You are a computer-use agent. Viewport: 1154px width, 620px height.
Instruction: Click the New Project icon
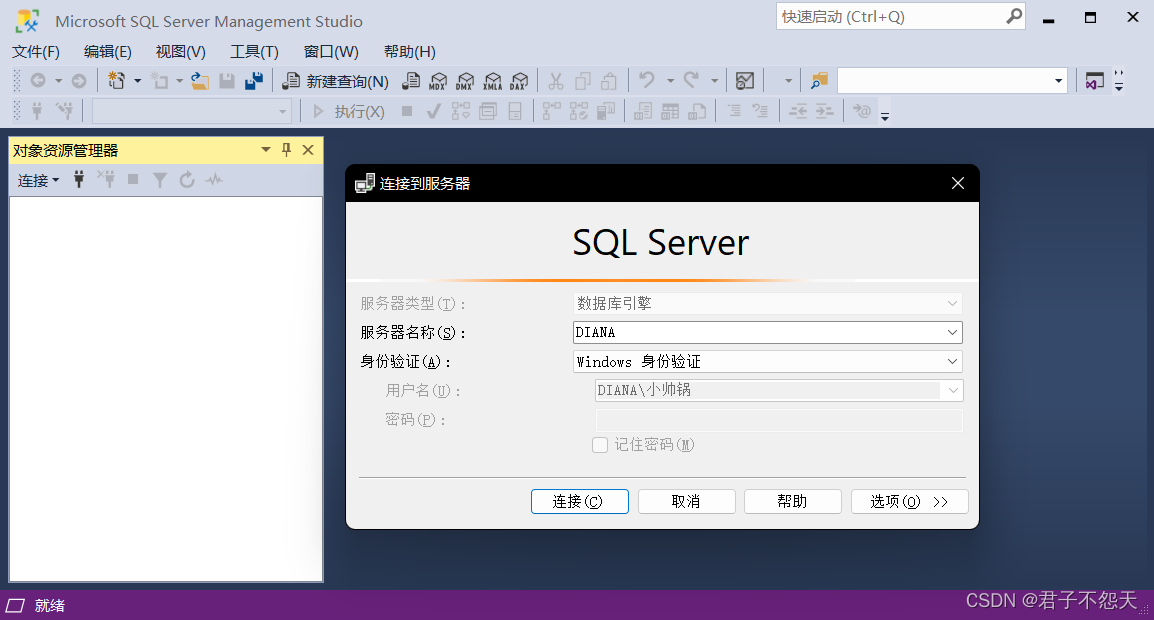pos(116,80)
